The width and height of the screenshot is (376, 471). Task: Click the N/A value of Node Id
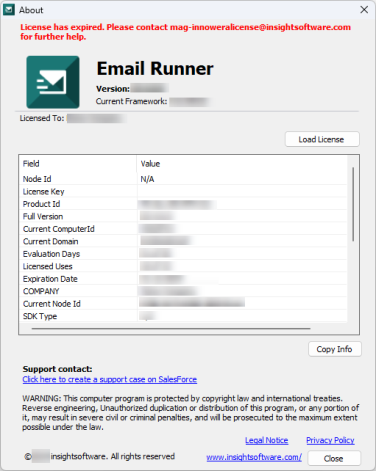coord(147,179)
